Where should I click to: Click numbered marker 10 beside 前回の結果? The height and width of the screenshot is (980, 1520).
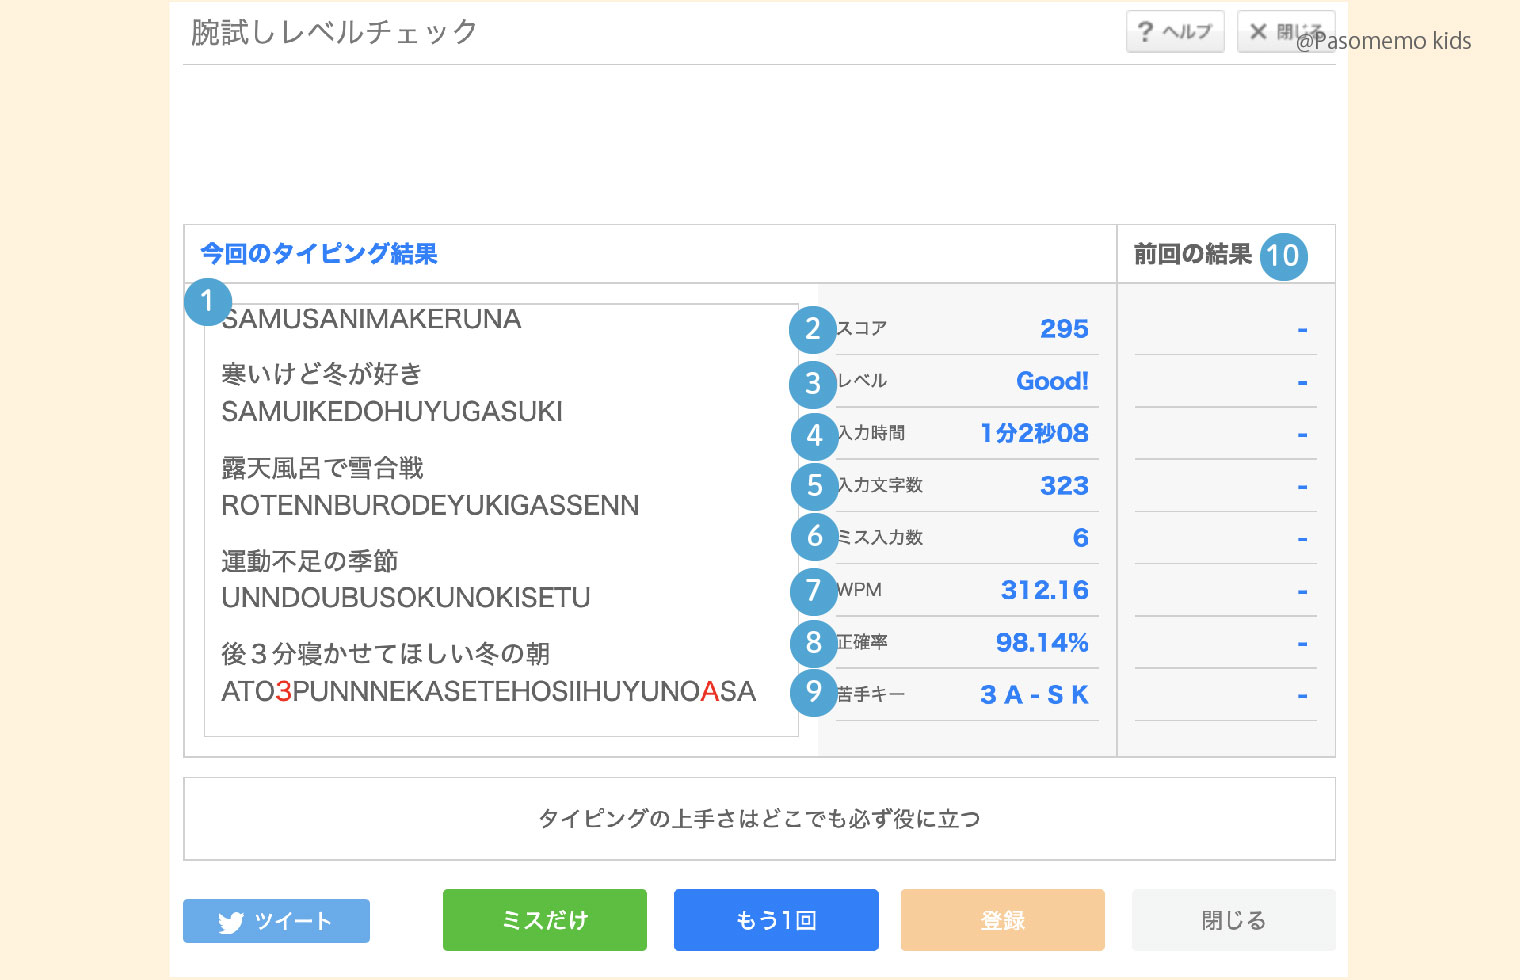(x=1284, y=256)
